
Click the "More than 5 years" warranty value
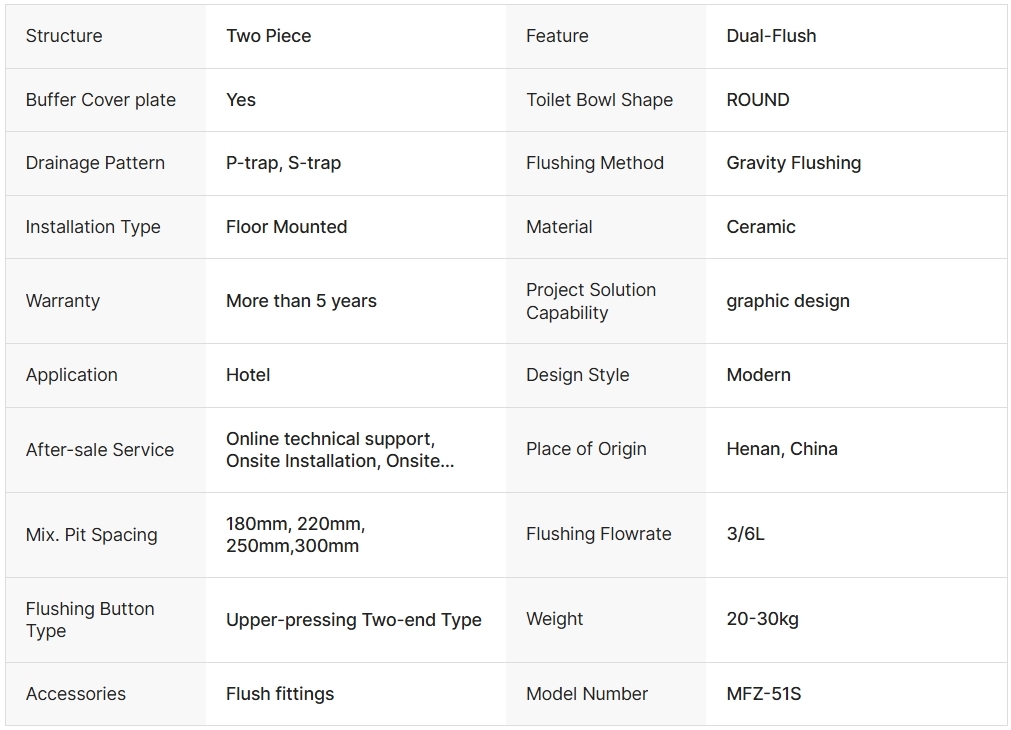[x=301, y=301]
